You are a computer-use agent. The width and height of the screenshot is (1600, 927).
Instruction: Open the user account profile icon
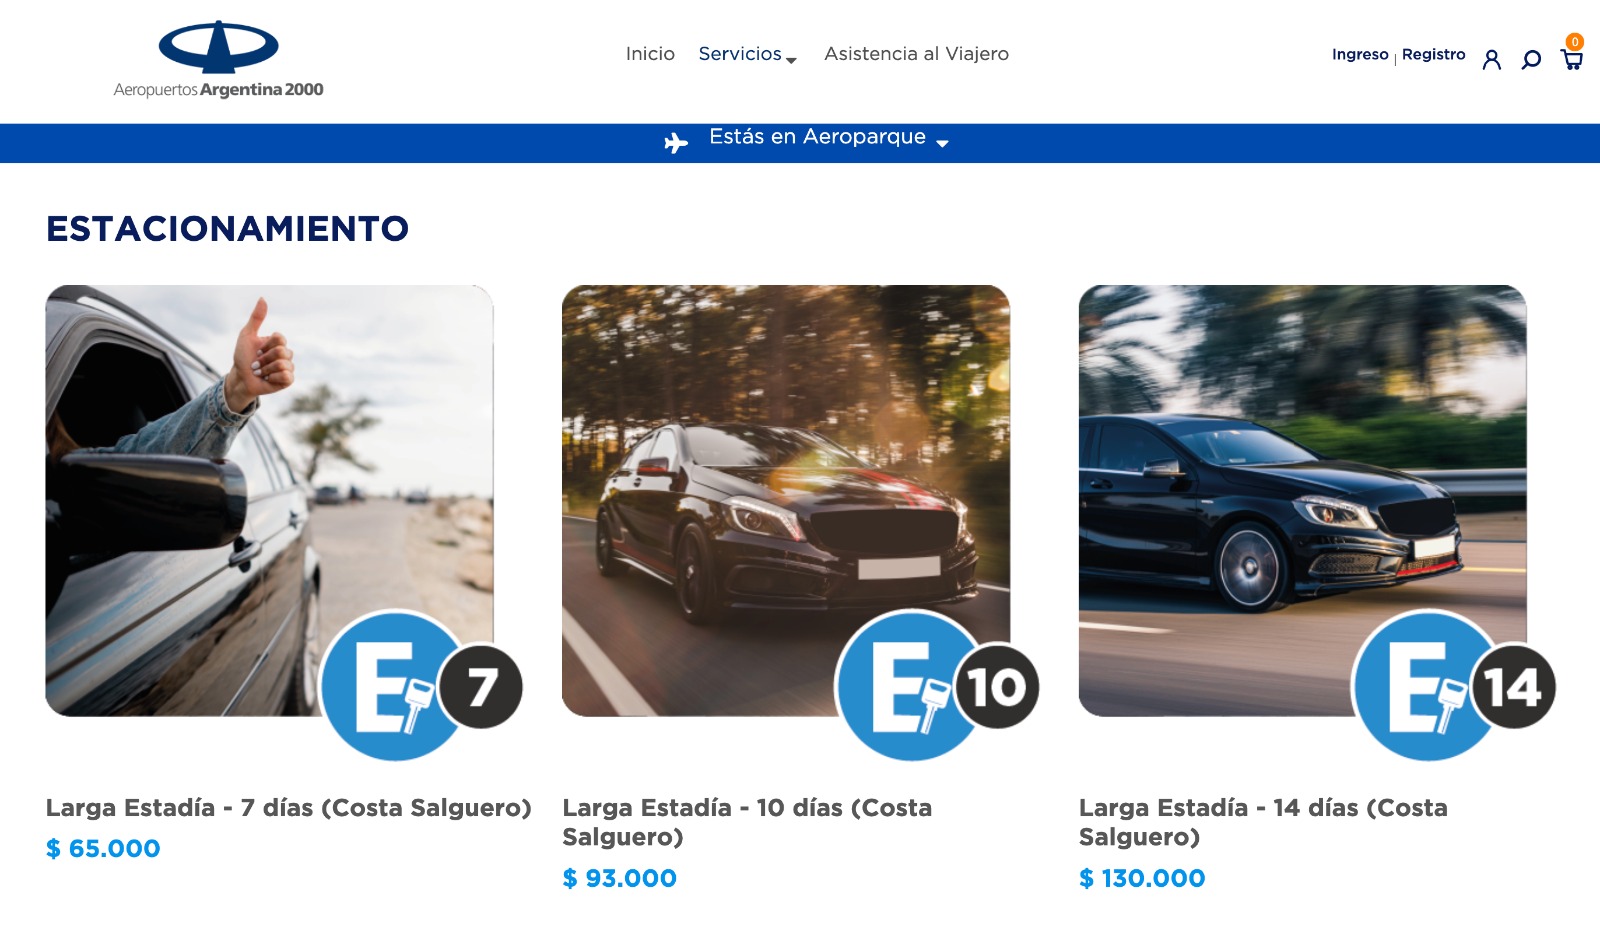1491,60
